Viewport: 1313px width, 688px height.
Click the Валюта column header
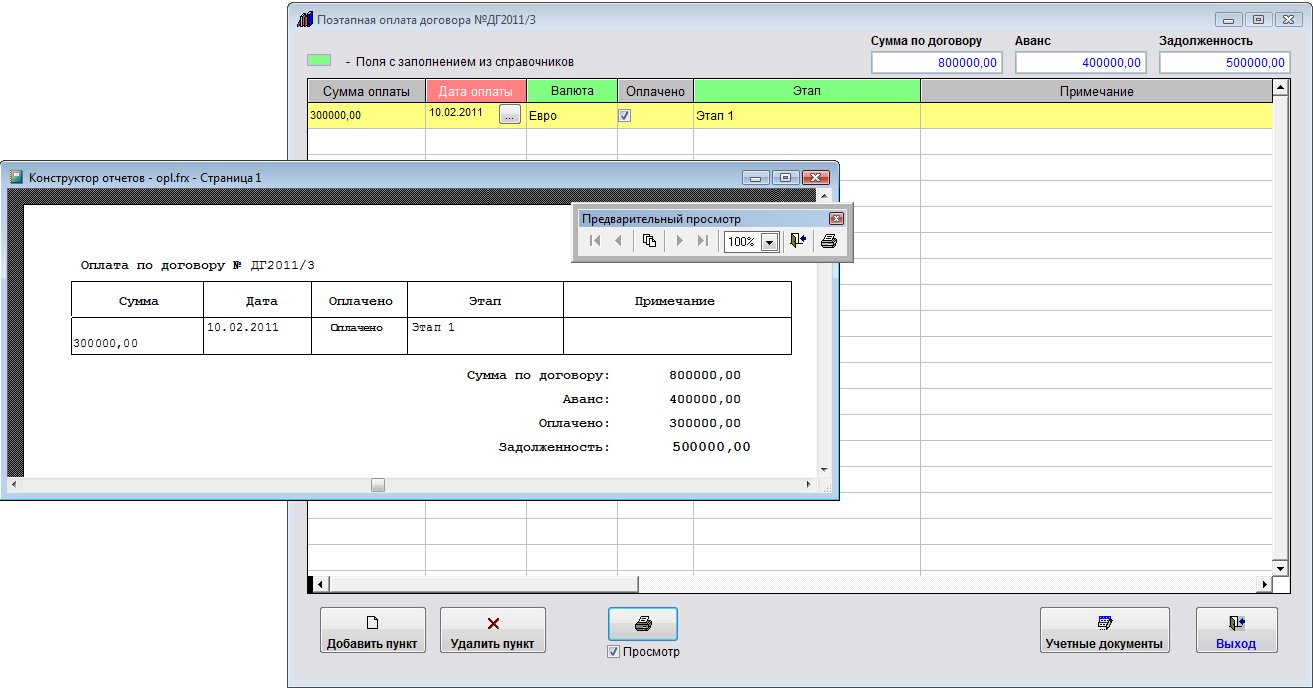[x=572, y=91]
